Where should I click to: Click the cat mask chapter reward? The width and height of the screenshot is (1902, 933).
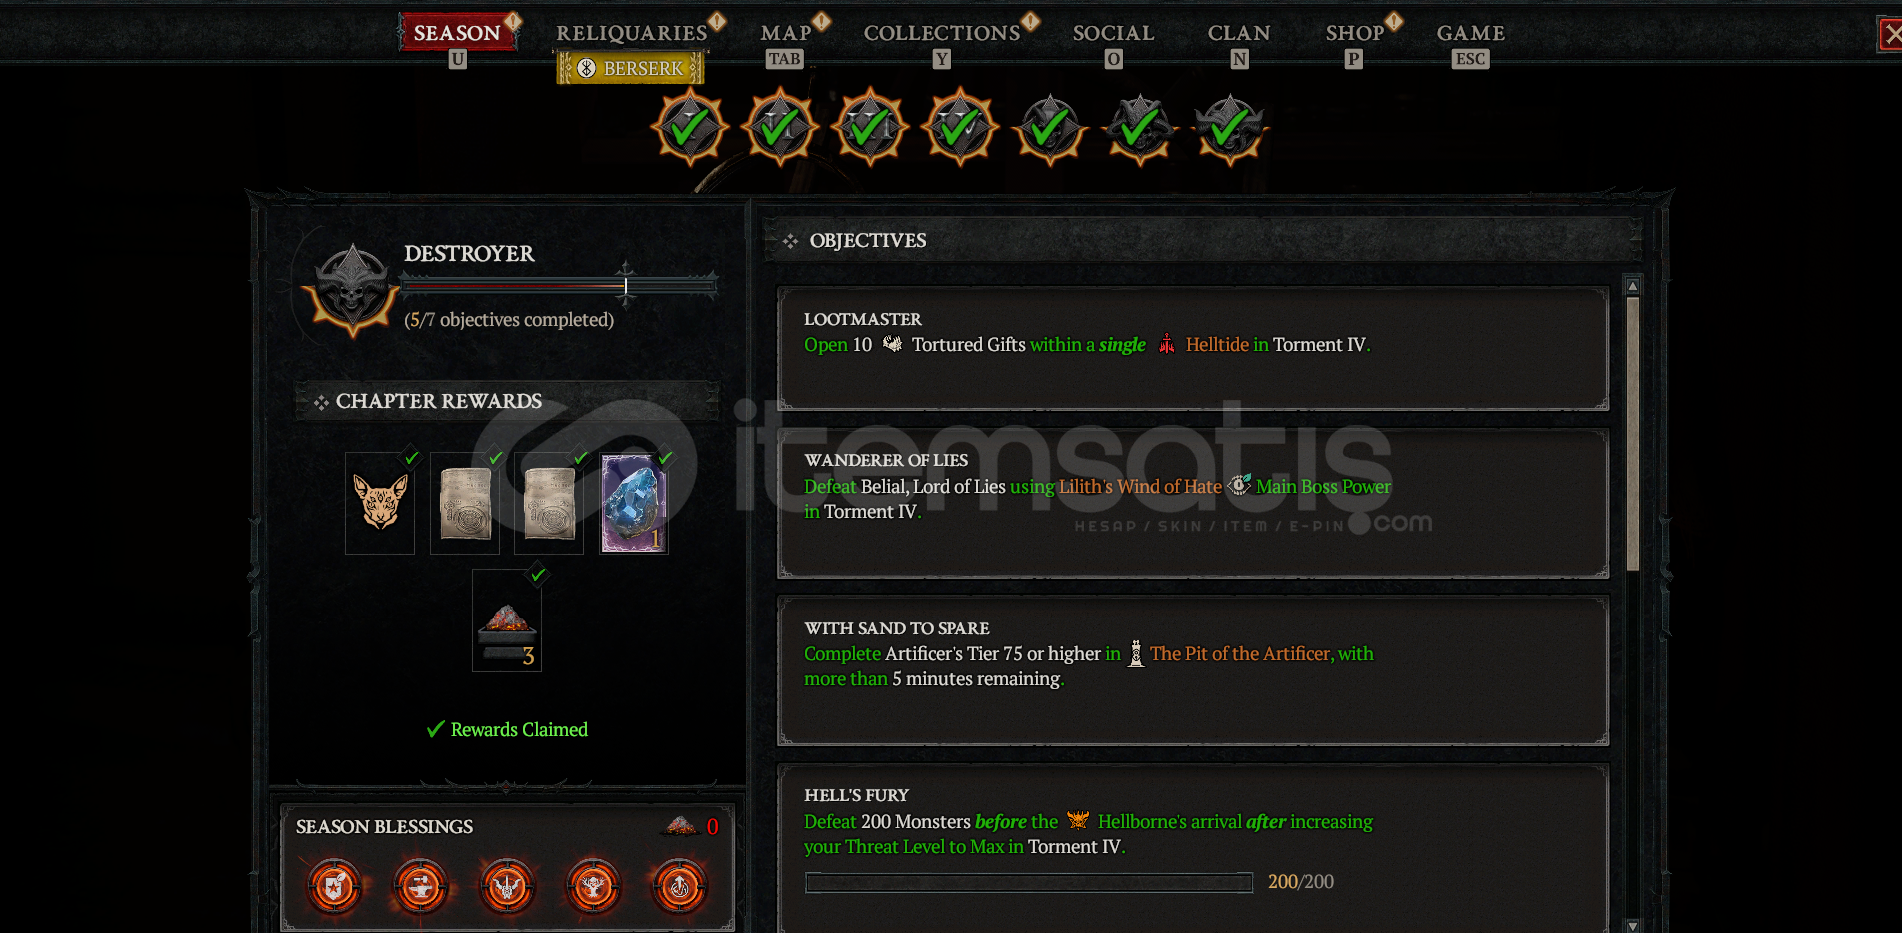(380, 503)
